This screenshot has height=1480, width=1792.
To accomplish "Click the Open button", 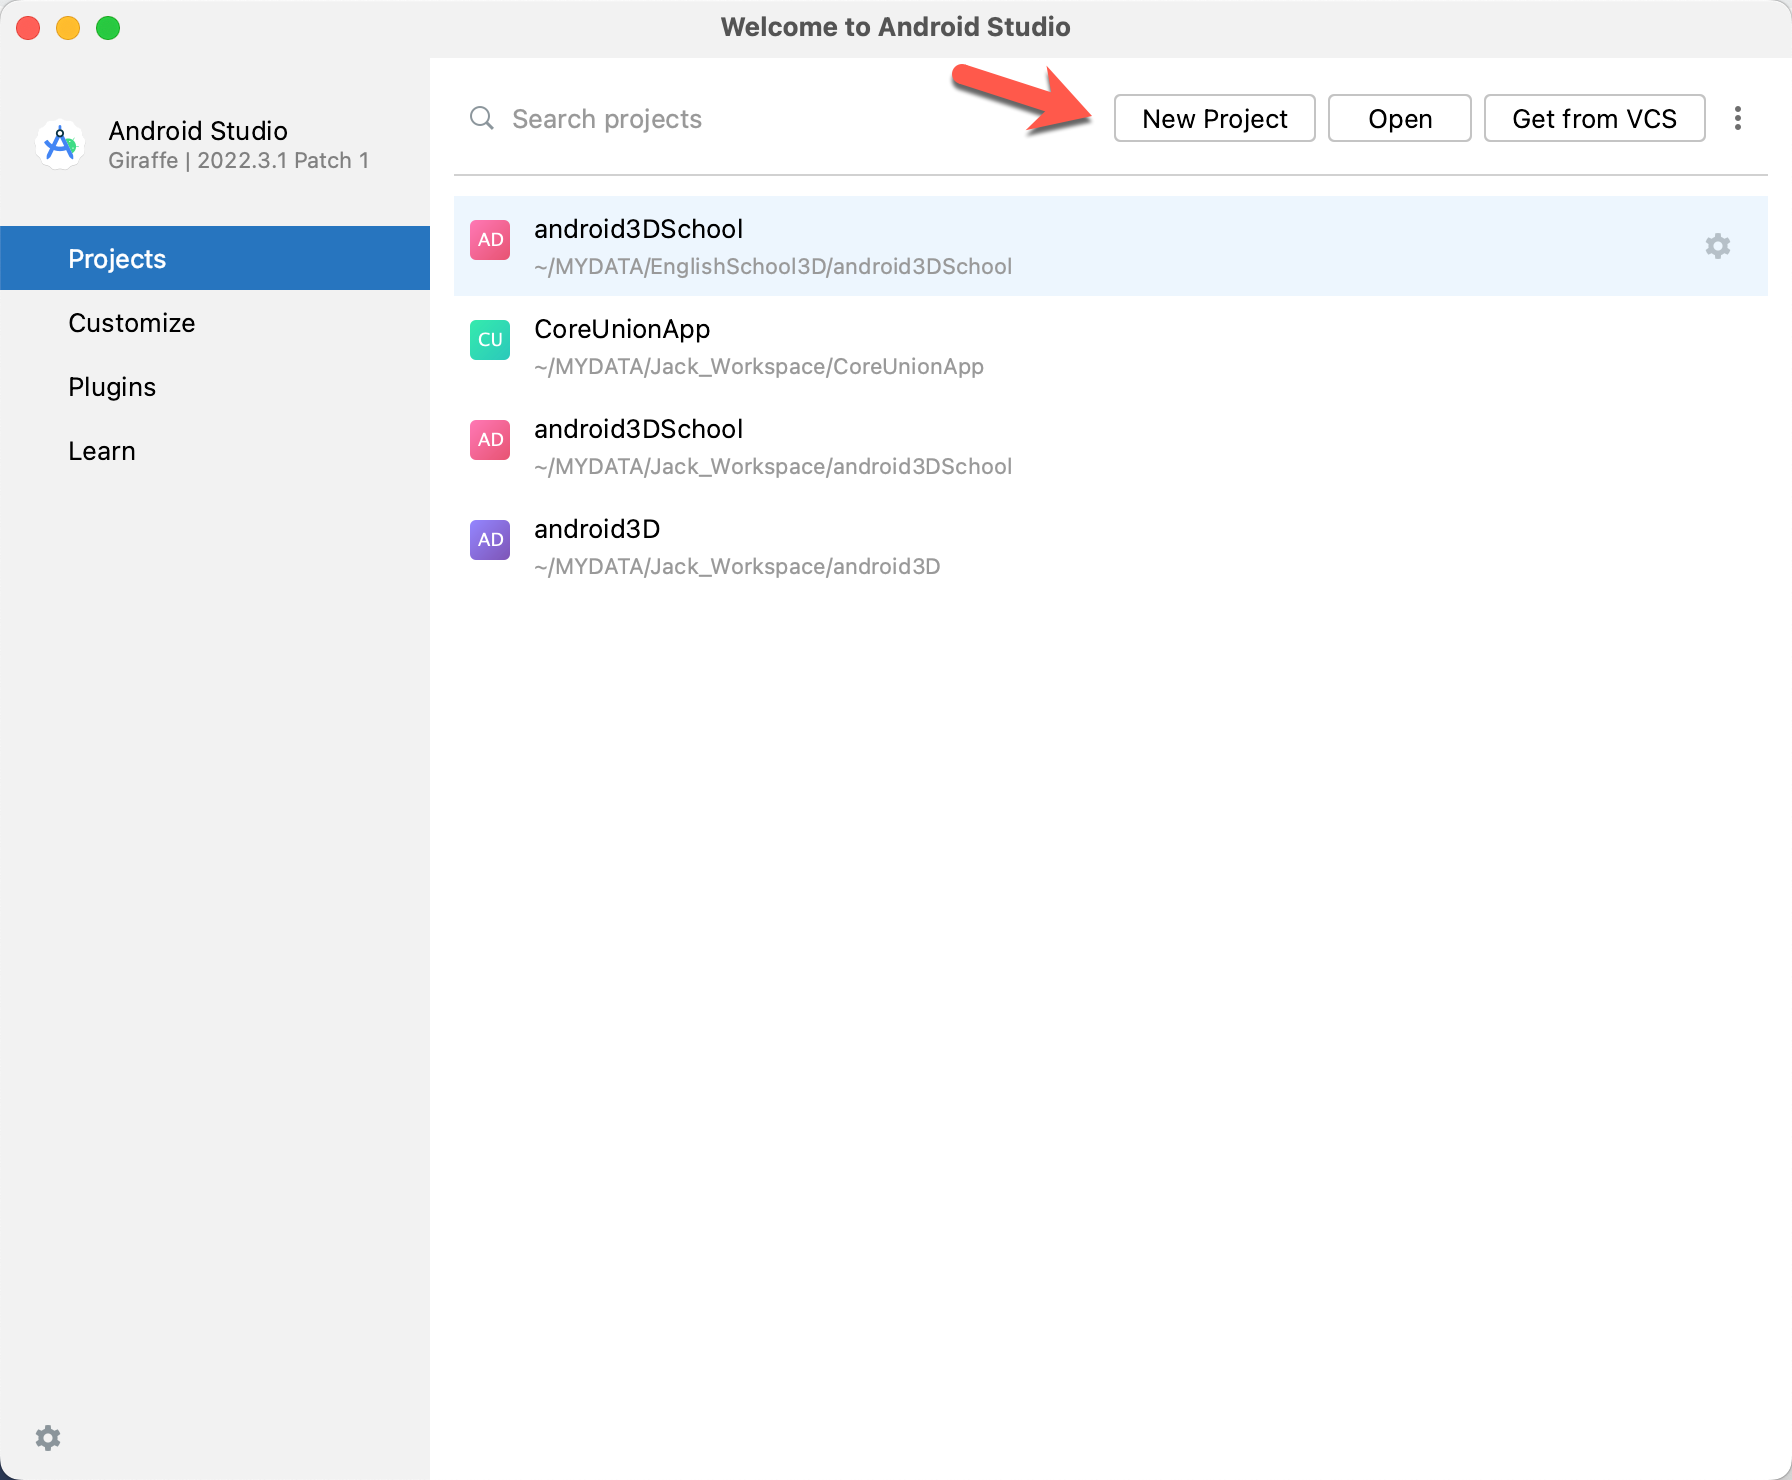I will tap(1399, 119).
